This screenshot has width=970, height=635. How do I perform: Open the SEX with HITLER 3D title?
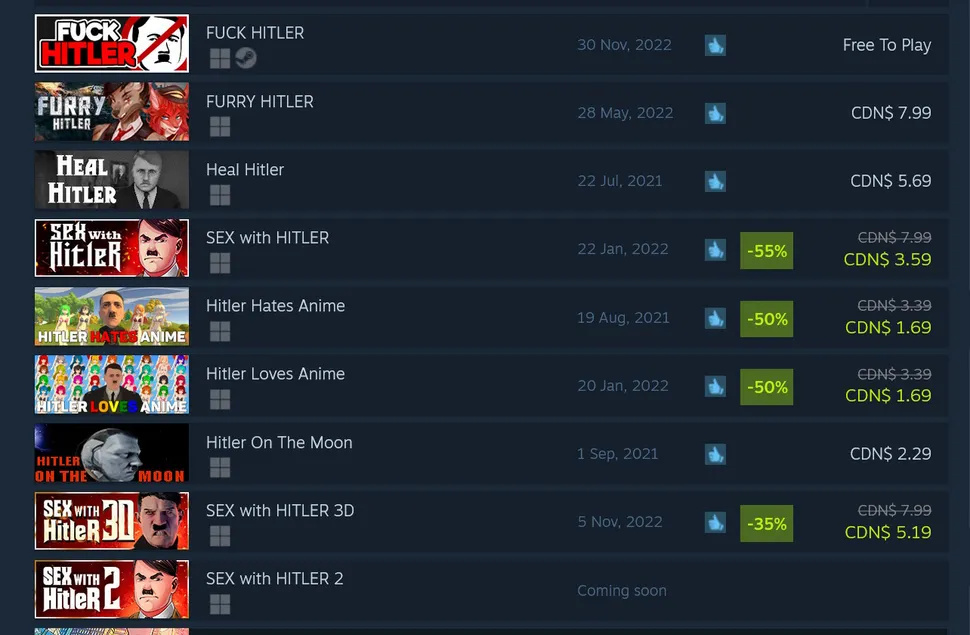pos(280,511)
